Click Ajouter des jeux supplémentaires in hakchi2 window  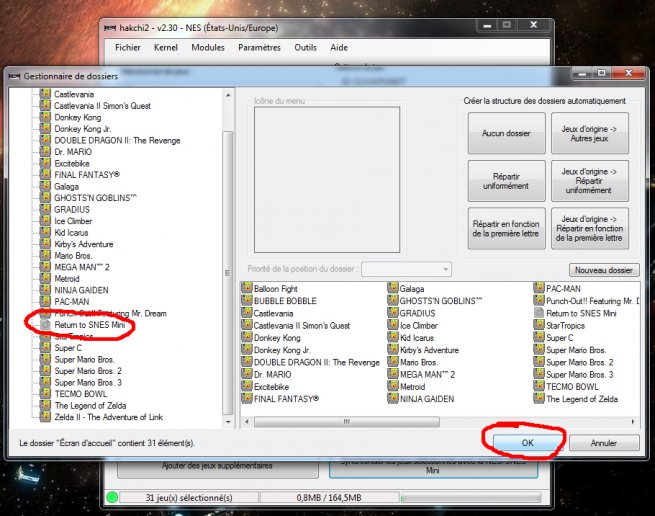218,466
